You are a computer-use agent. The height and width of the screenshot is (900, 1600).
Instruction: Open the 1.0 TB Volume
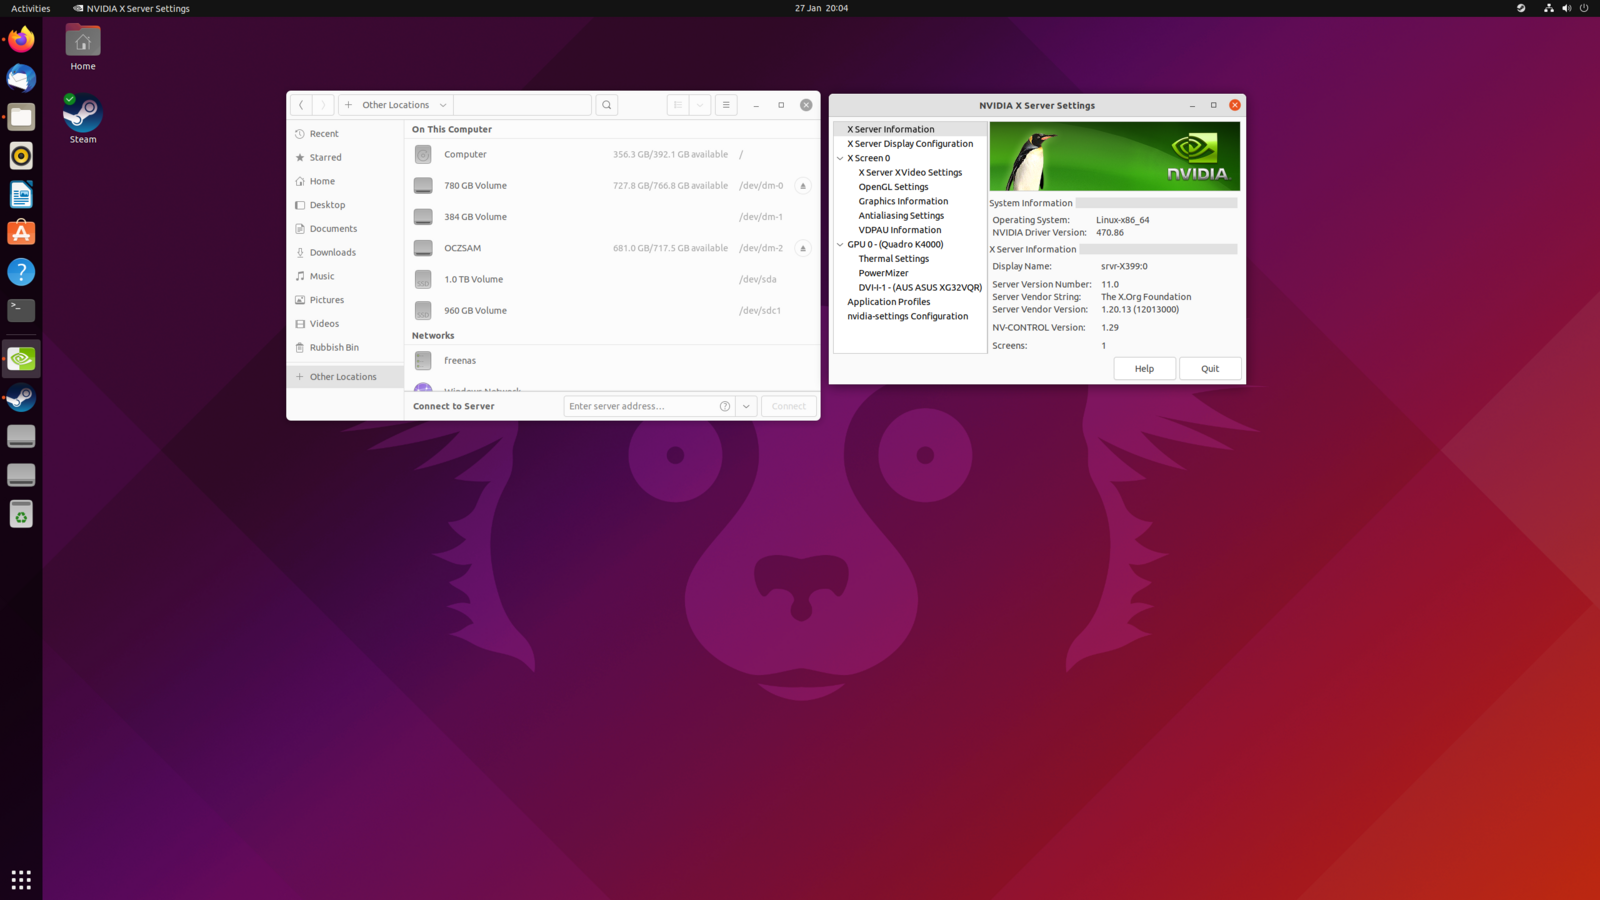pyautogui.click(x=612, y=279)
